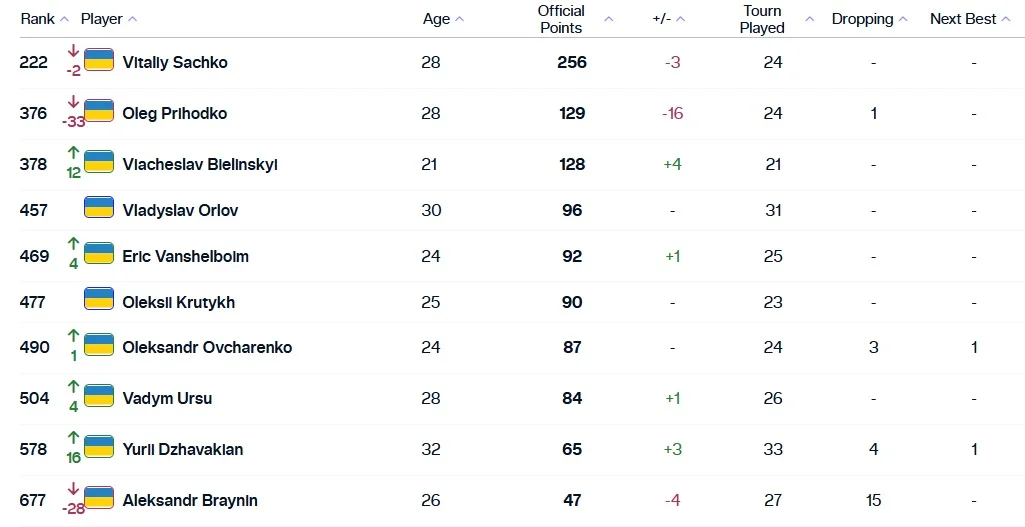1025x527 pixels.
Task: Click the flag next to Vladyslav Orlov
Action: [99, 208]
